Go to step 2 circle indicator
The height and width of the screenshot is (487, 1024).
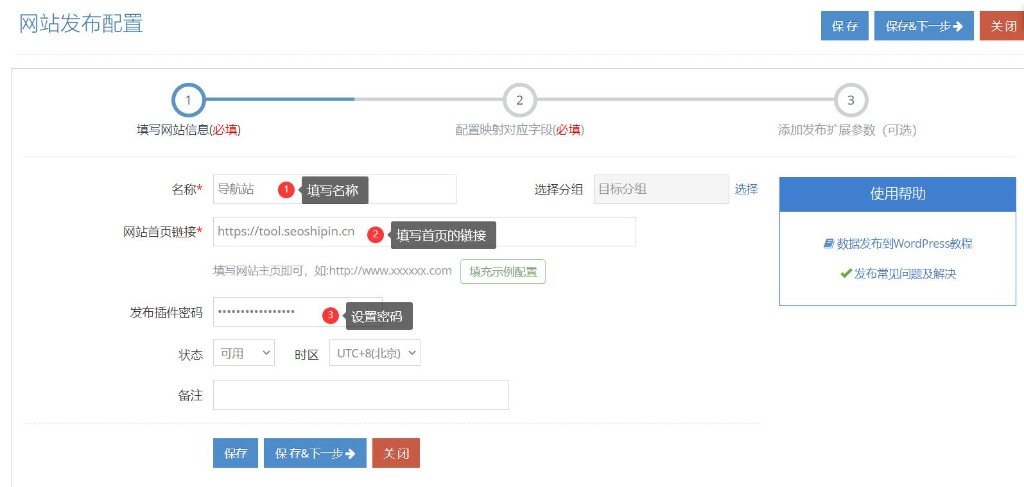coord(519,100)
